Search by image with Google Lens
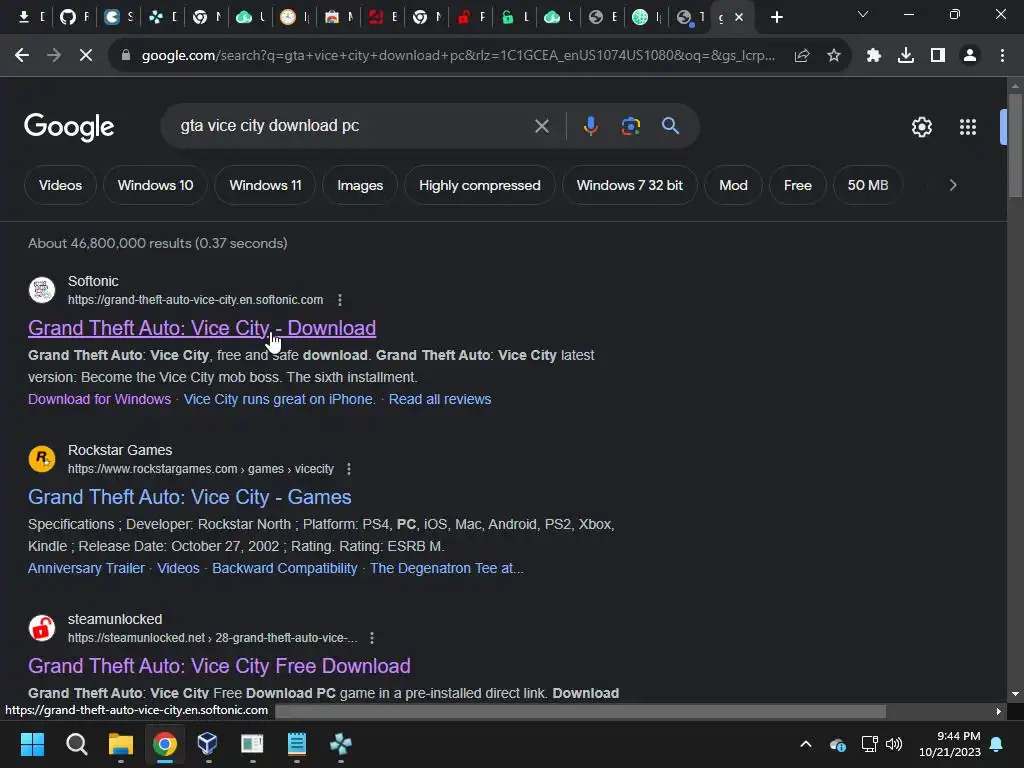The width and height of the screenshot is (1024, 768). [631, 126]
